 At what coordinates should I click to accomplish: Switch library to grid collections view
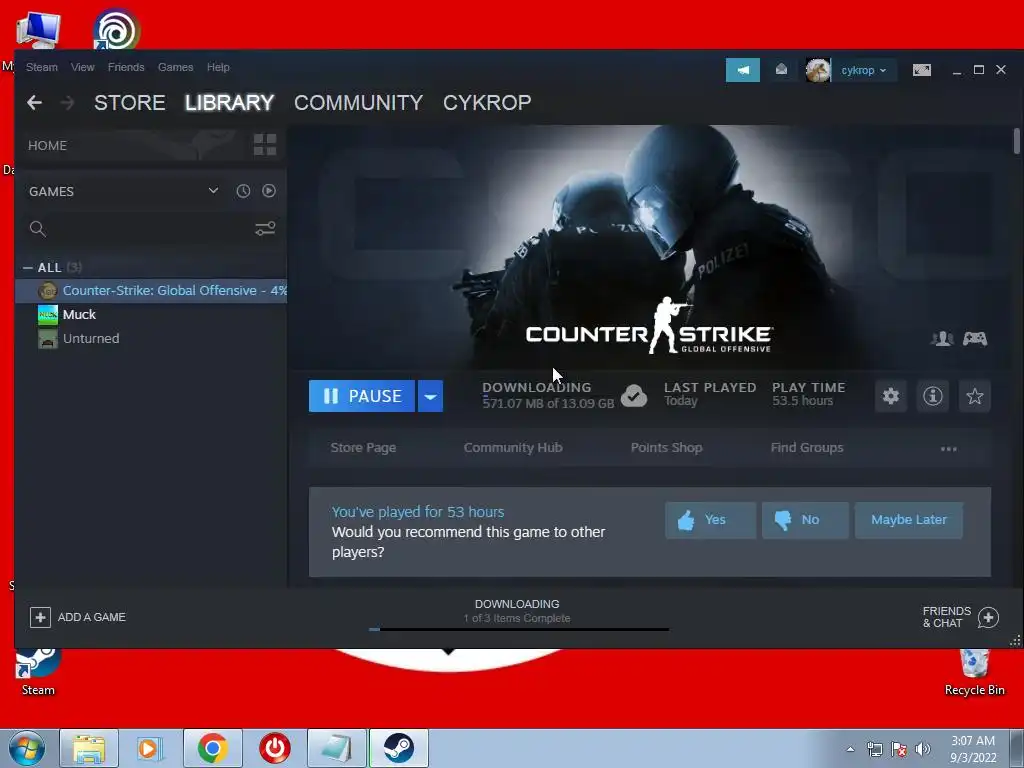pyautogui.click(x=264, y=145)
